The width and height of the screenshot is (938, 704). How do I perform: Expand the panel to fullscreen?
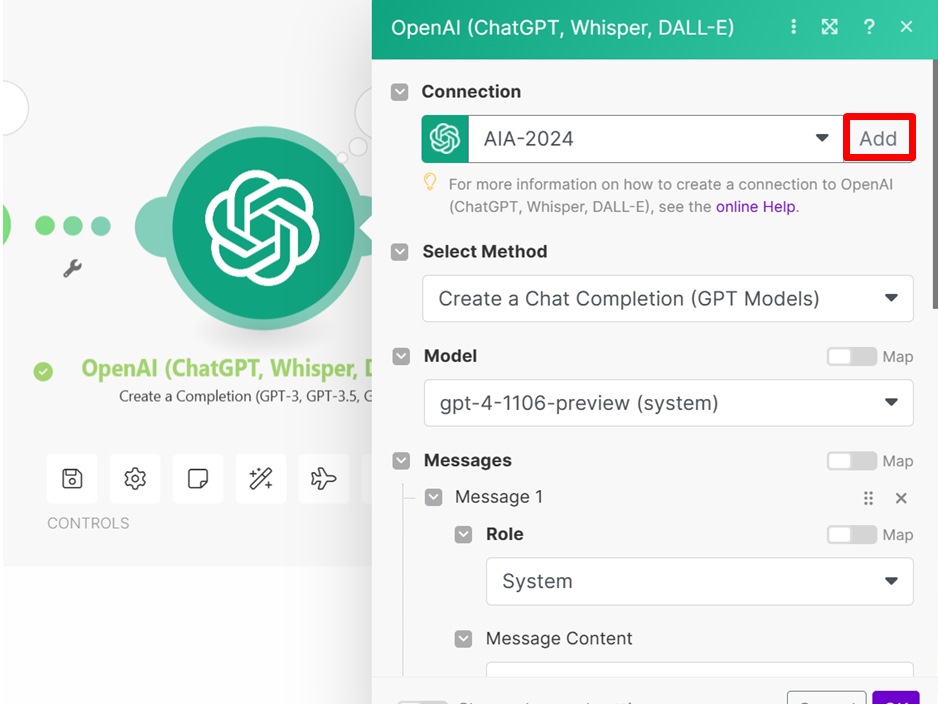pyautogui.click(x=830, y=27)
